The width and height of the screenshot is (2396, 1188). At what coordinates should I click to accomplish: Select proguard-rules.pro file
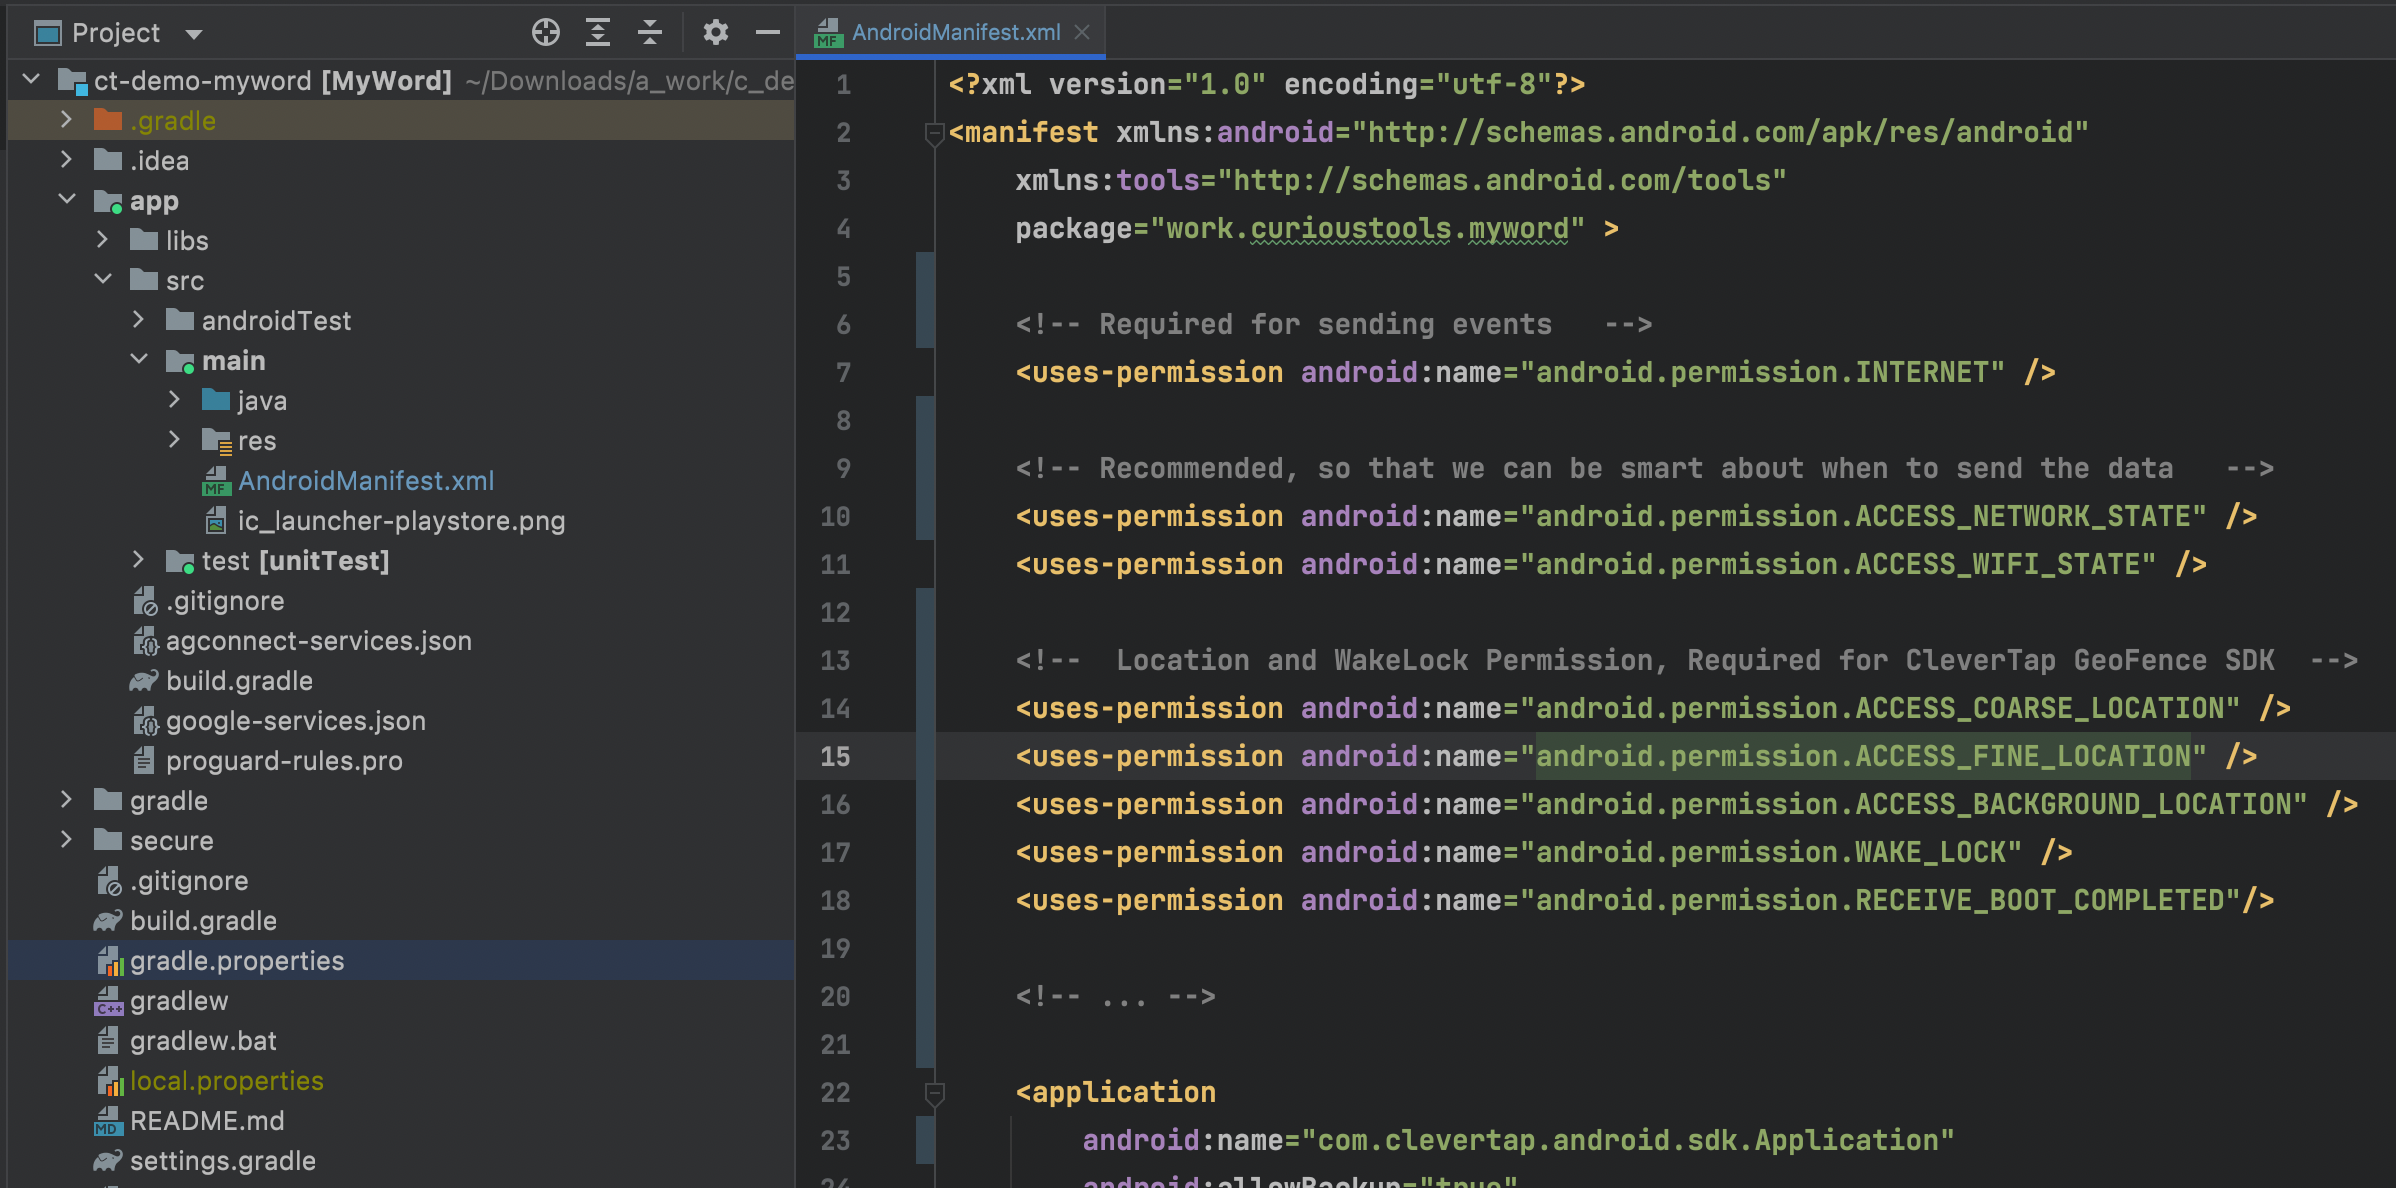tap(284, 761)
